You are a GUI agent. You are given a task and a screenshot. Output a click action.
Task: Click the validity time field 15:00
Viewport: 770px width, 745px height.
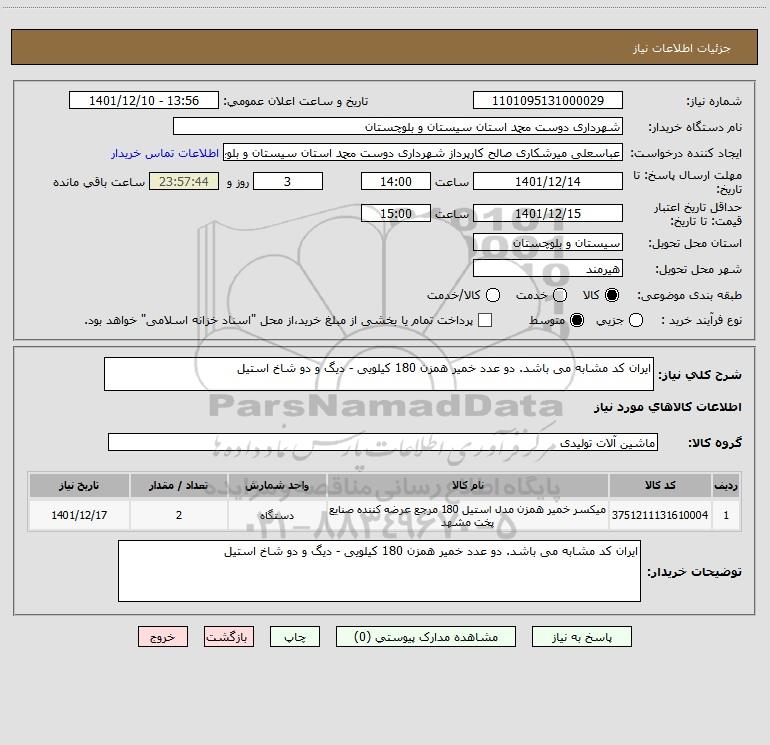(396, 213)
